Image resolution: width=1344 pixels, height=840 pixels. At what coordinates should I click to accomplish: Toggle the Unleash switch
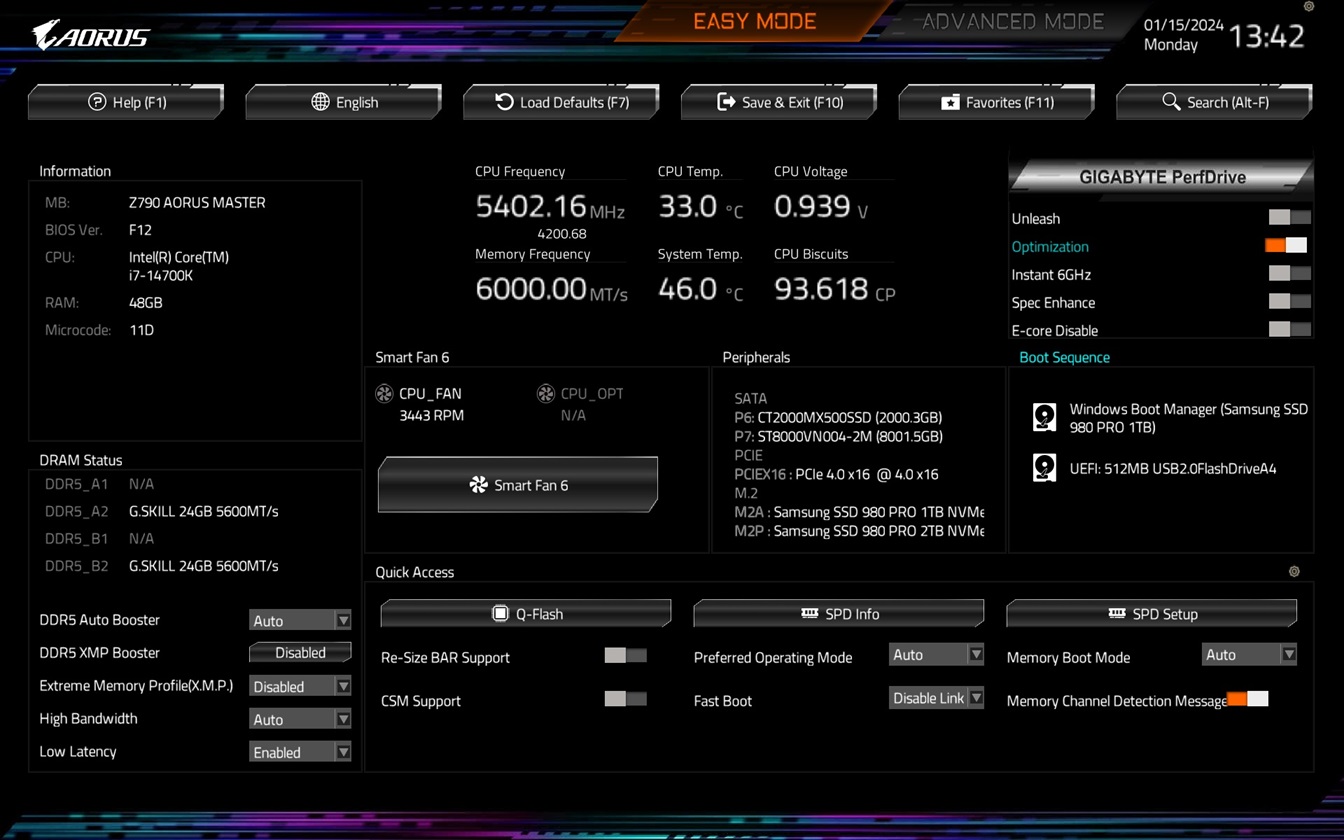1289,217
